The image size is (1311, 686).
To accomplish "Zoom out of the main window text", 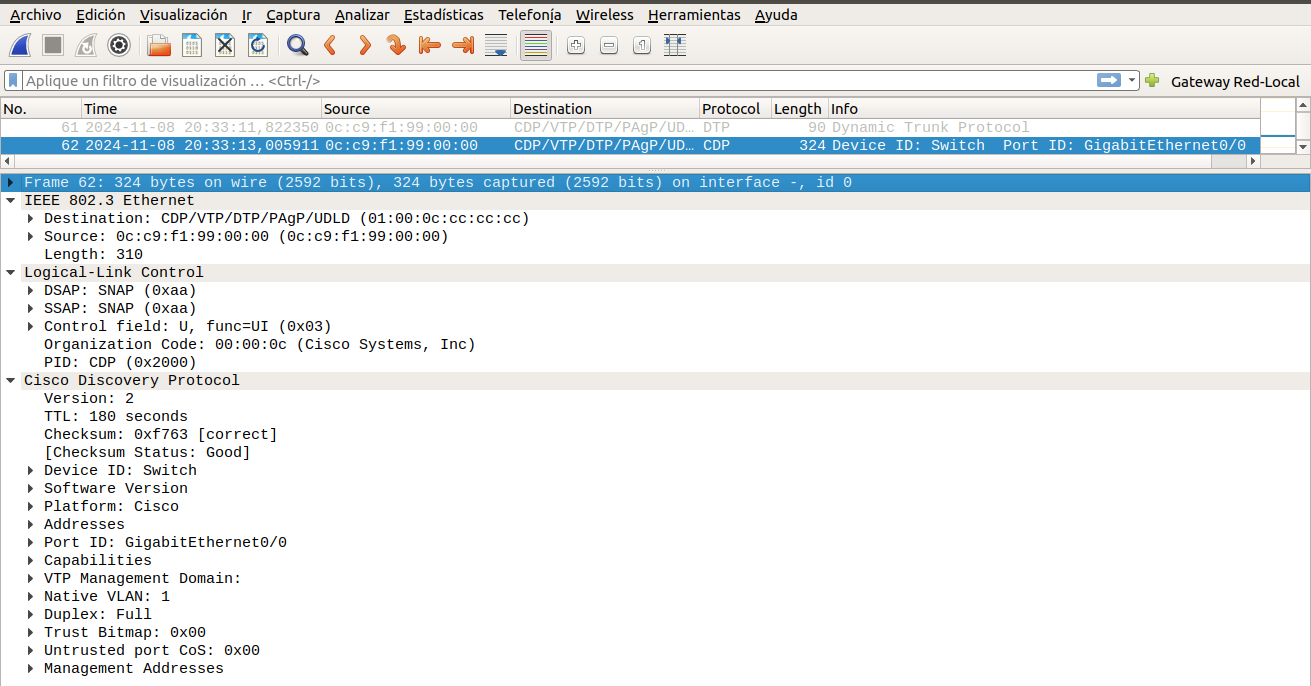I will click(x=609, y=45).
